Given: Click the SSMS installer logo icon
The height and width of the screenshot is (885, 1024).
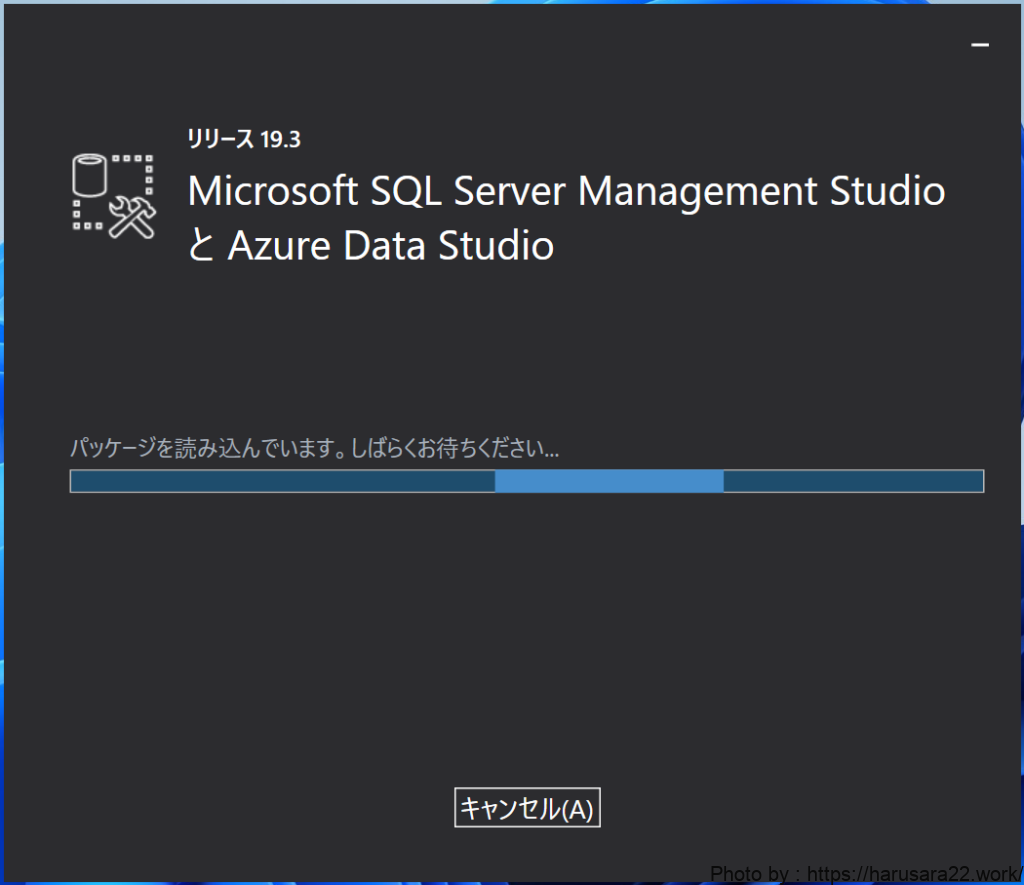Looking at the screenshot, I should [114, 195].
